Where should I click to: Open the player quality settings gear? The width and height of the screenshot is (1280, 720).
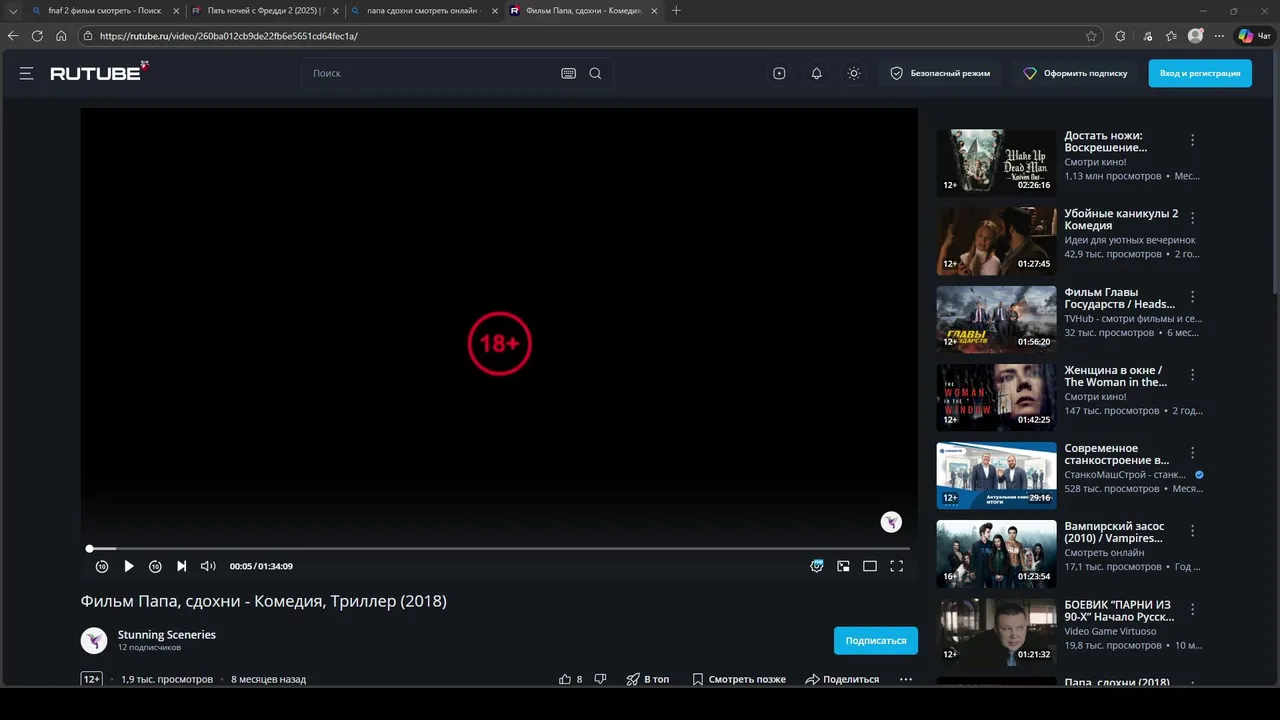click(x=817, y=566)
